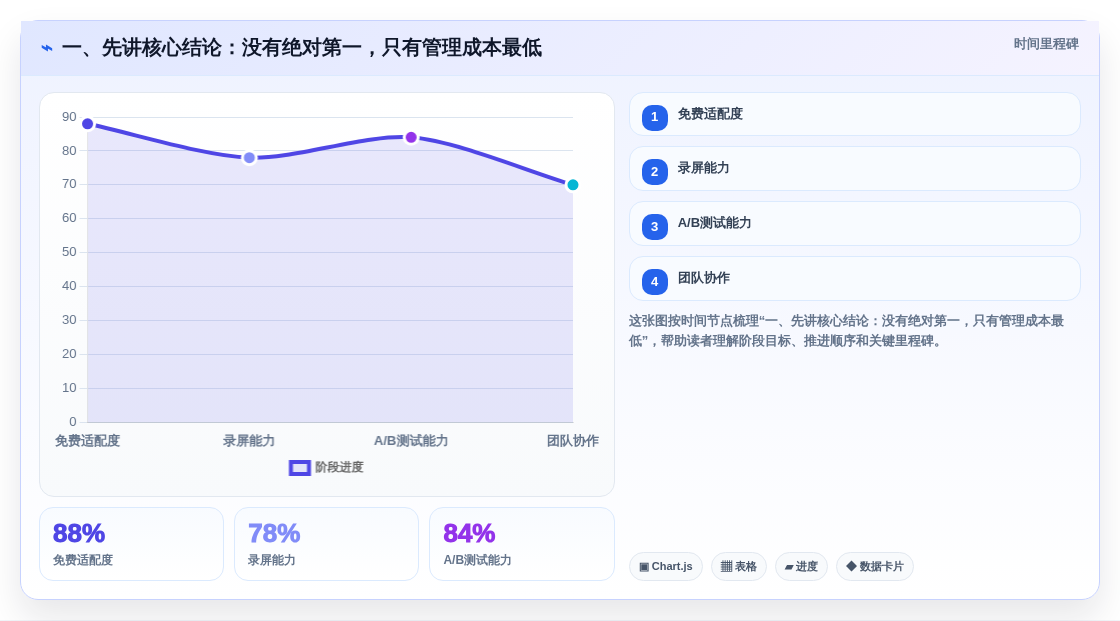Viewport: 1120px width, 621px height.
Task: Click the y-axis value 0
Action: (x=73, y=422)
